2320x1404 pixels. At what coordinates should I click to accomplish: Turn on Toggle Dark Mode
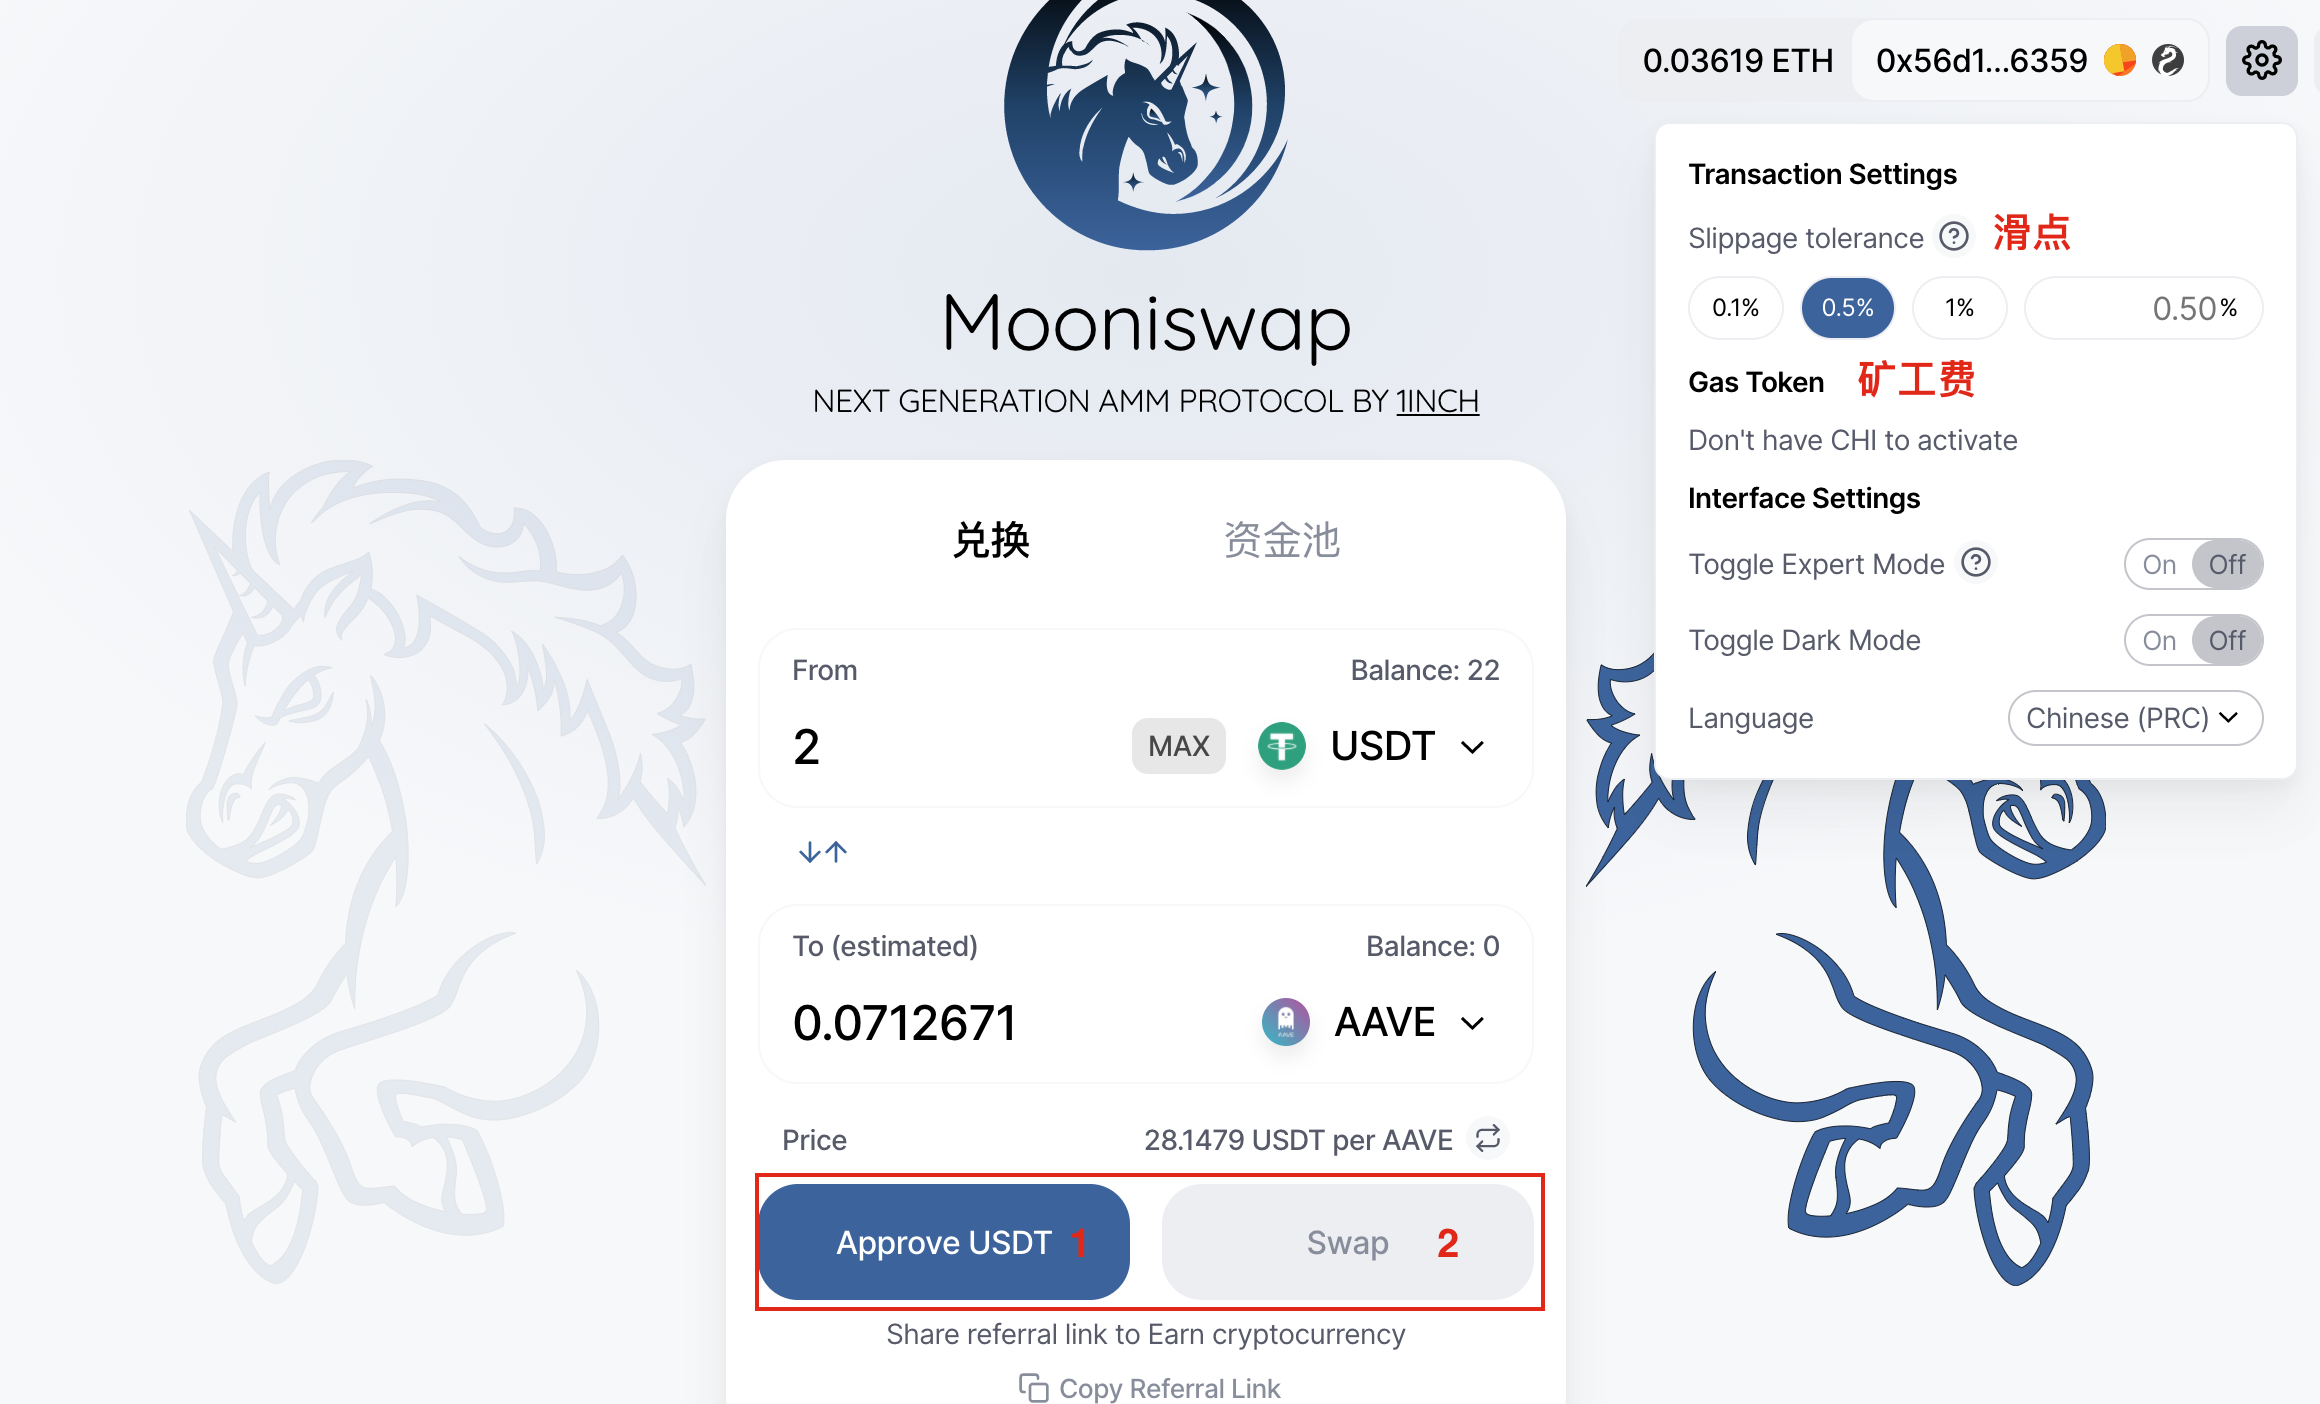pos(2158,640)
